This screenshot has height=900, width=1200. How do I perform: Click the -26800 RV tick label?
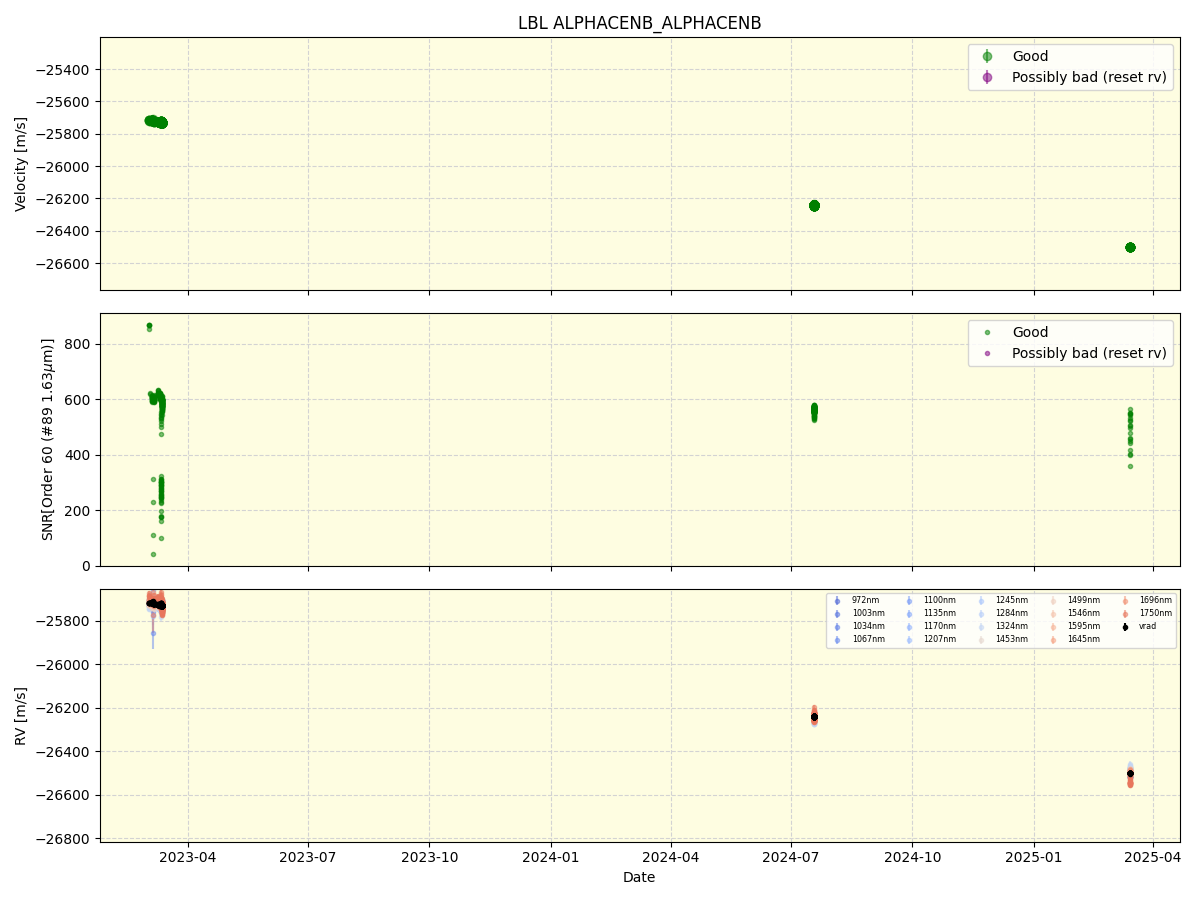pos(63,839)
